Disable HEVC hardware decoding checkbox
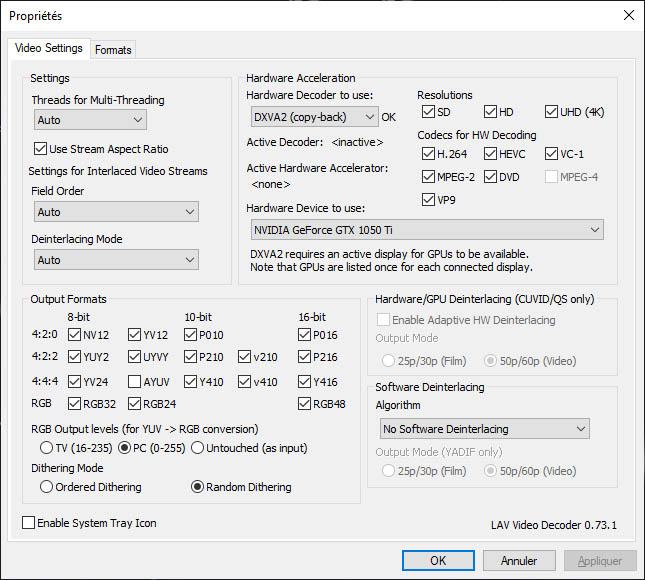This screenshot has height=580, width=645. (491, 154)
